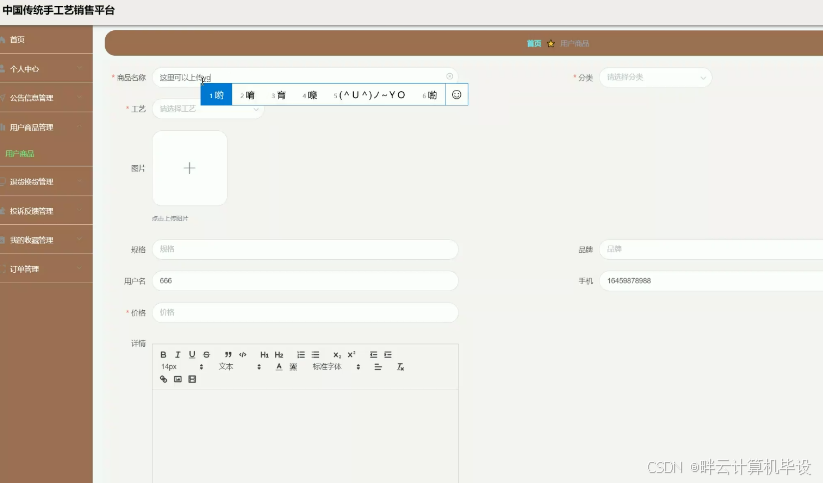Decrease indent in the editor
The width and height of the screenshot is (823, 483).
374,355
